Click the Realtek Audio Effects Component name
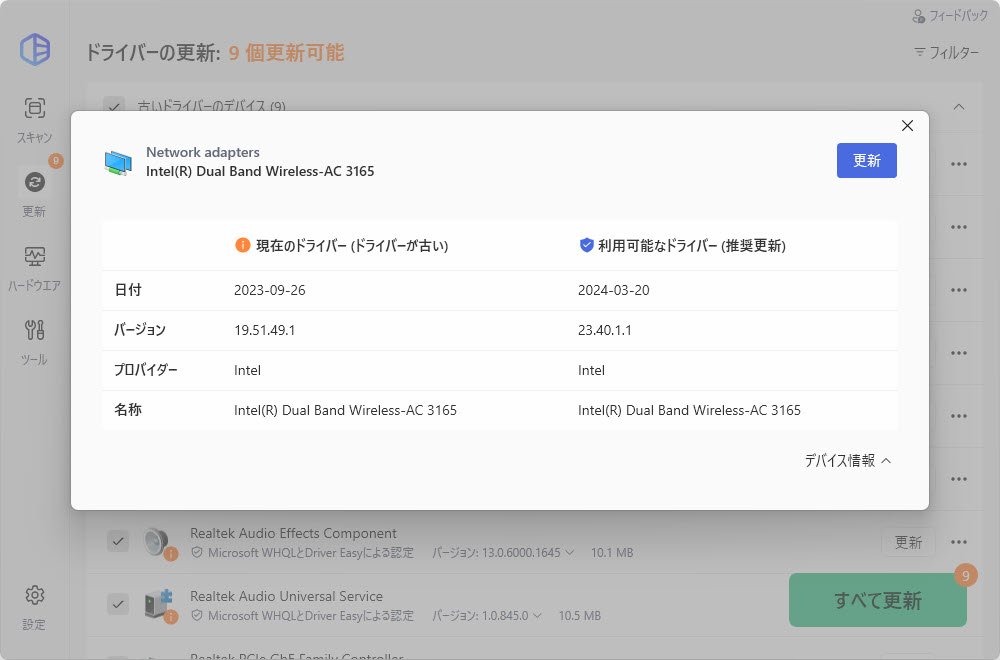This screenshot has height=660, width=1000. point(293,533)
